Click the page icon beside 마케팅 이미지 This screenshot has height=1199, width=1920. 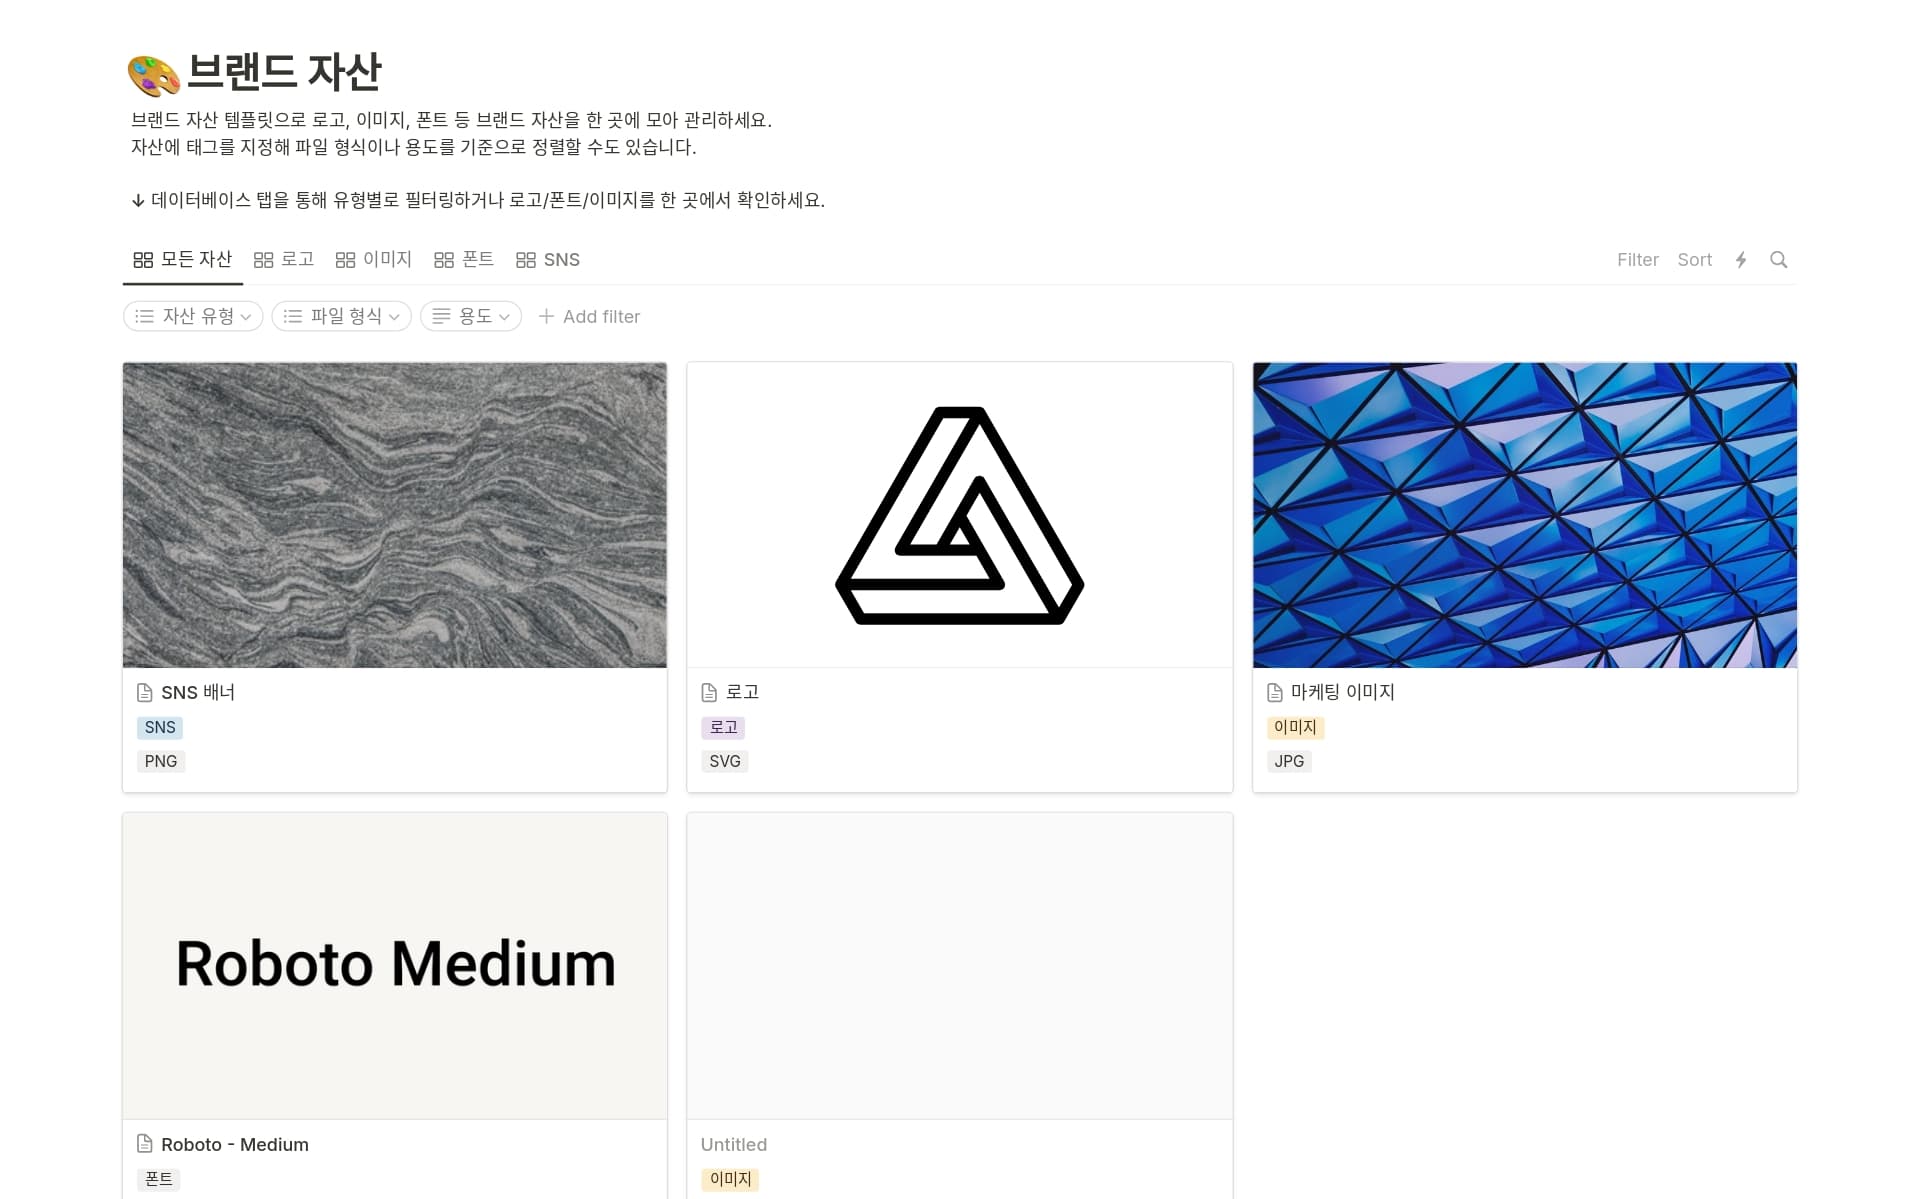coord(1275,693)
